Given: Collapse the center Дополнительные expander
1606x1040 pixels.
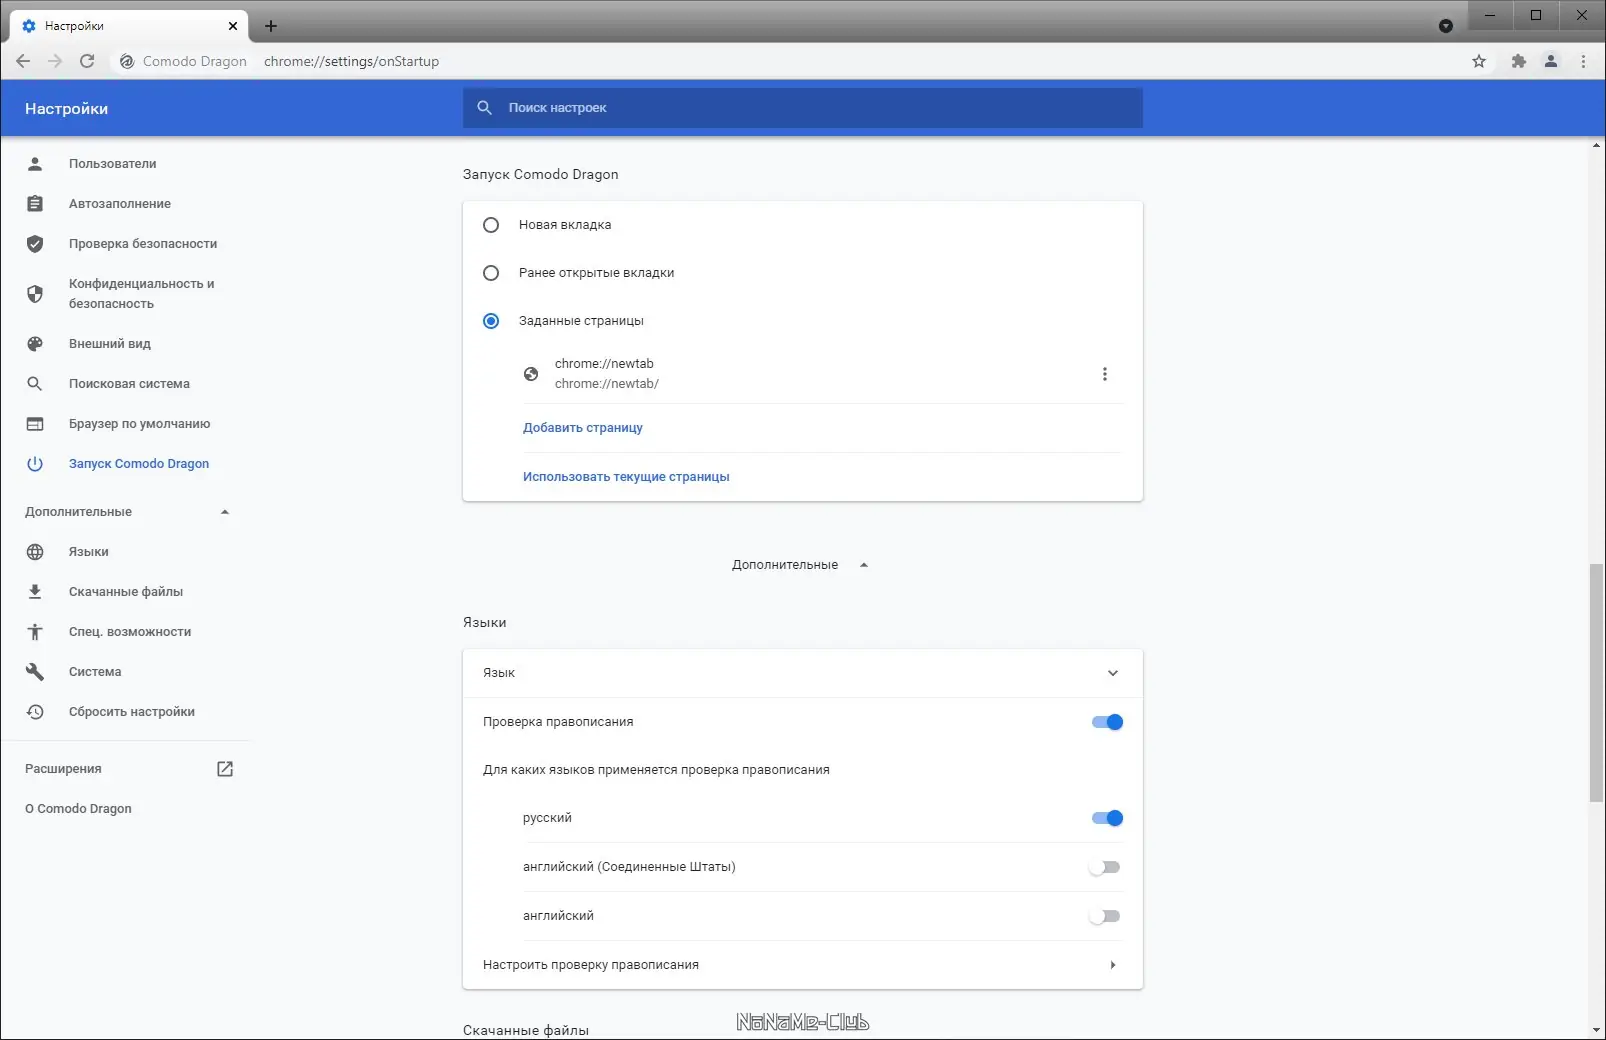Looking at the screenshot, I should [864, 565].
